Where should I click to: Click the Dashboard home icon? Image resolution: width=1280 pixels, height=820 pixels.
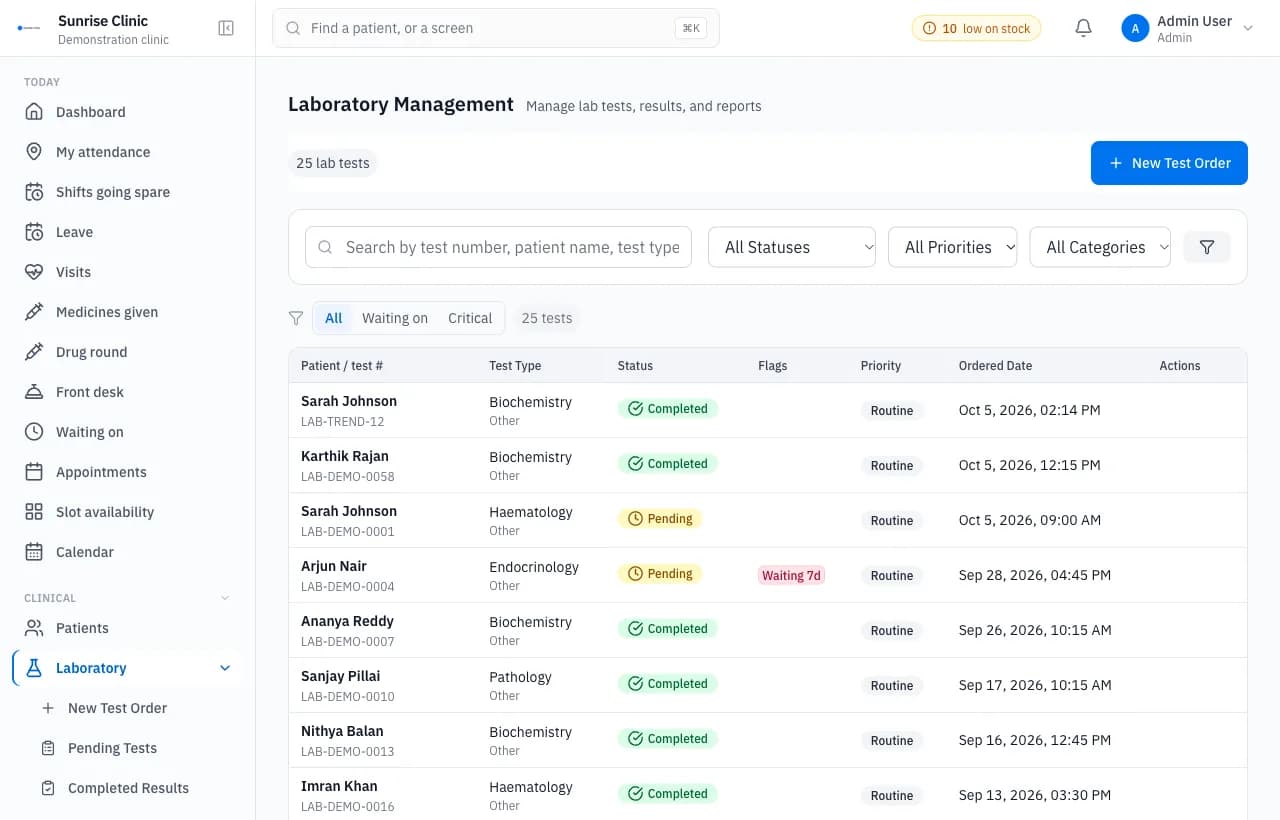[34, 112]
